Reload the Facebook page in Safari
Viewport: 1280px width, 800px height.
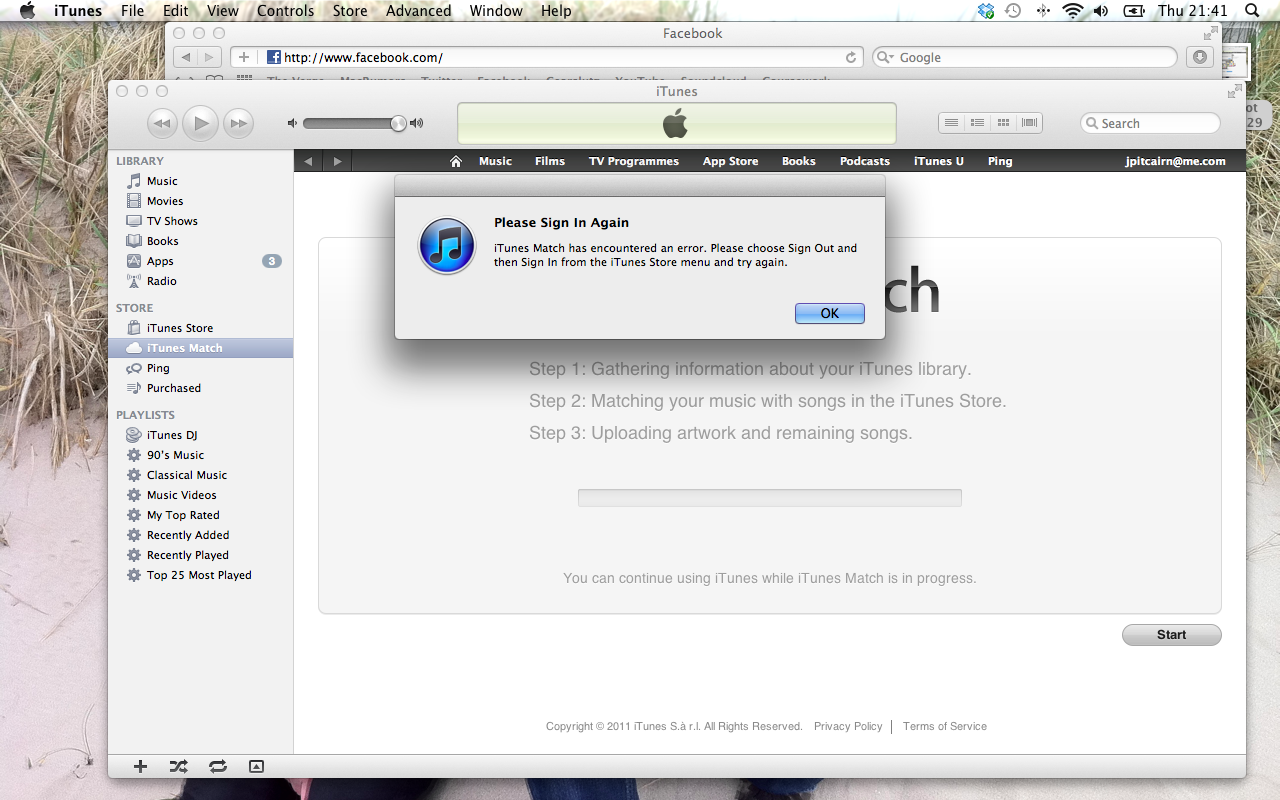point(851,57)
